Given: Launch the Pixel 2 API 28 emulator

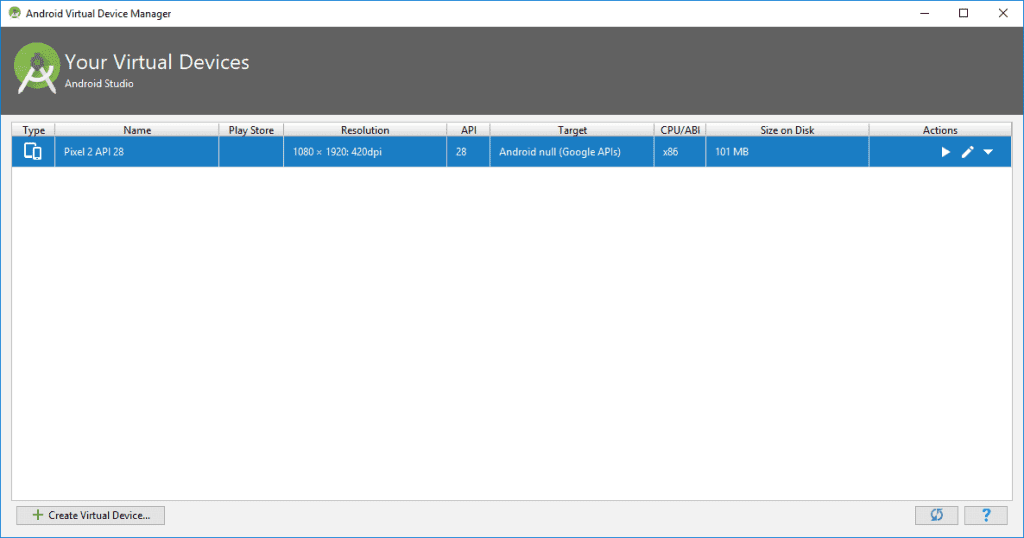Looking at the screenshot, I should pos(945,152).
